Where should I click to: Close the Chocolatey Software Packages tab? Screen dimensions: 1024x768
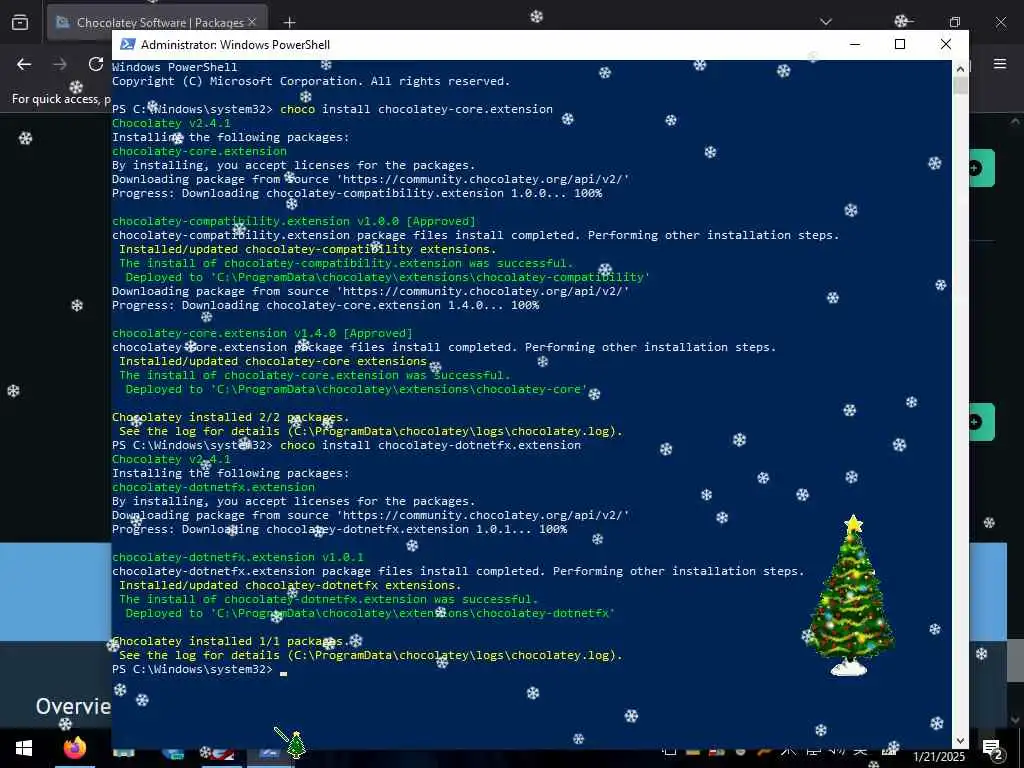pyautogui.click(x=251, y=22)
